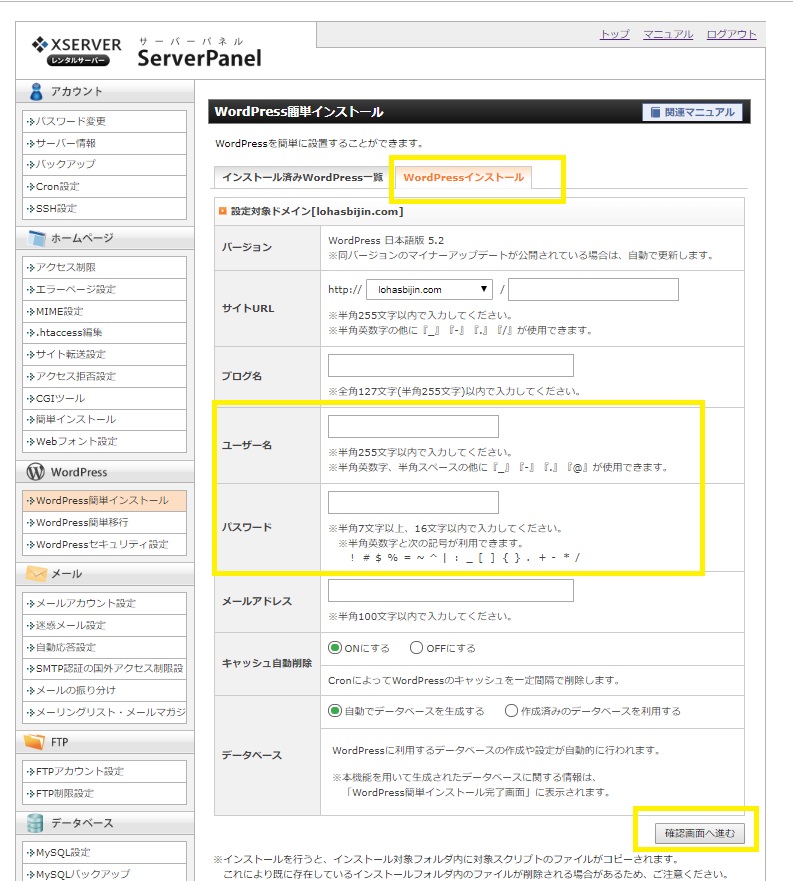Open アクセス制限 menu item

[105, 267]
